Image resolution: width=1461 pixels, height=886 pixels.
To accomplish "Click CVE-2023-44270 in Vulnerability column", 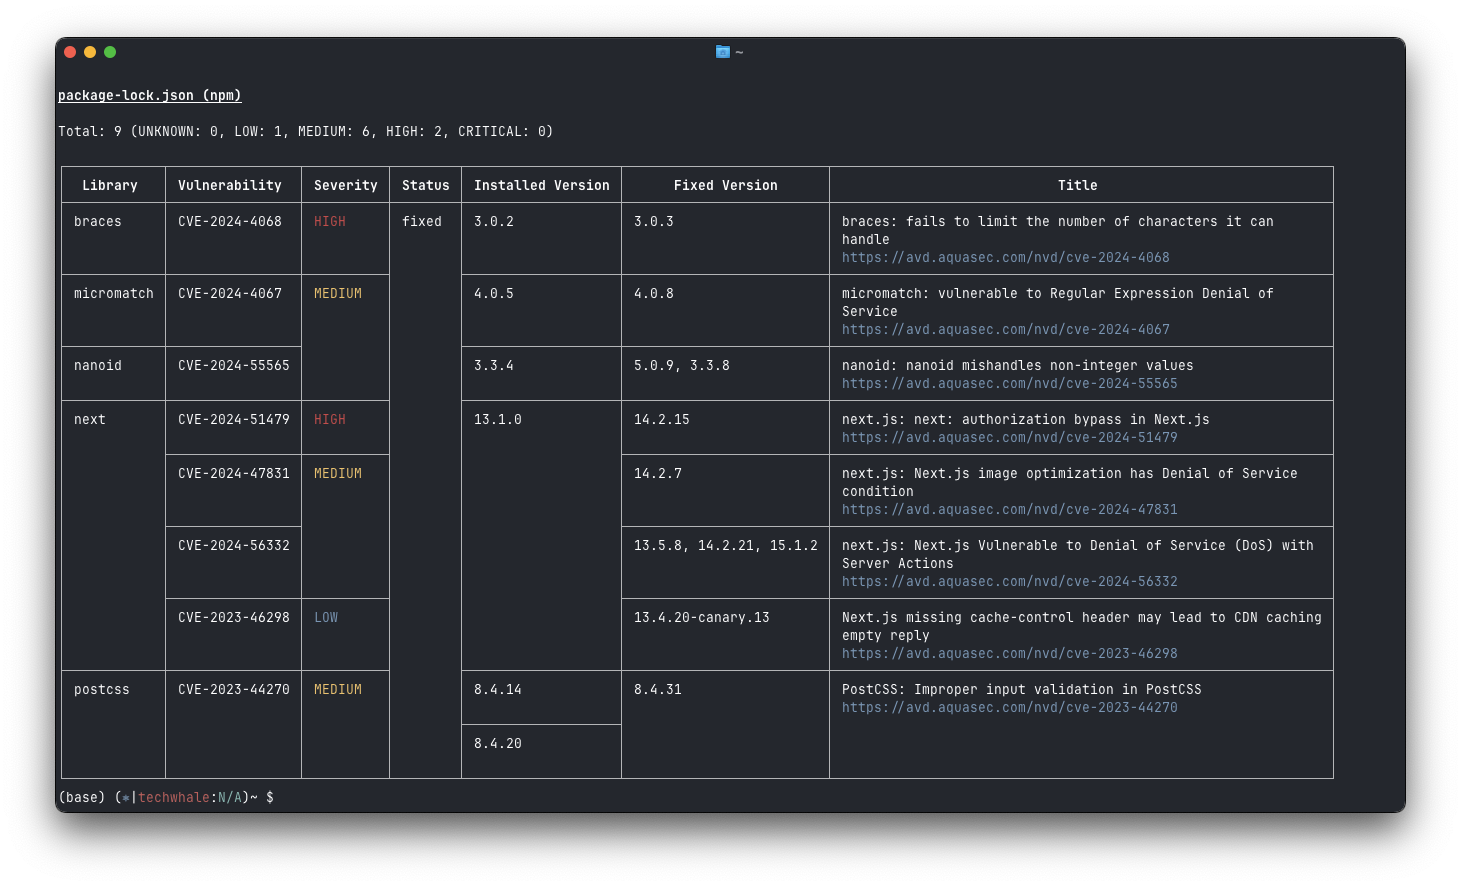I will [x=234, y=690].
